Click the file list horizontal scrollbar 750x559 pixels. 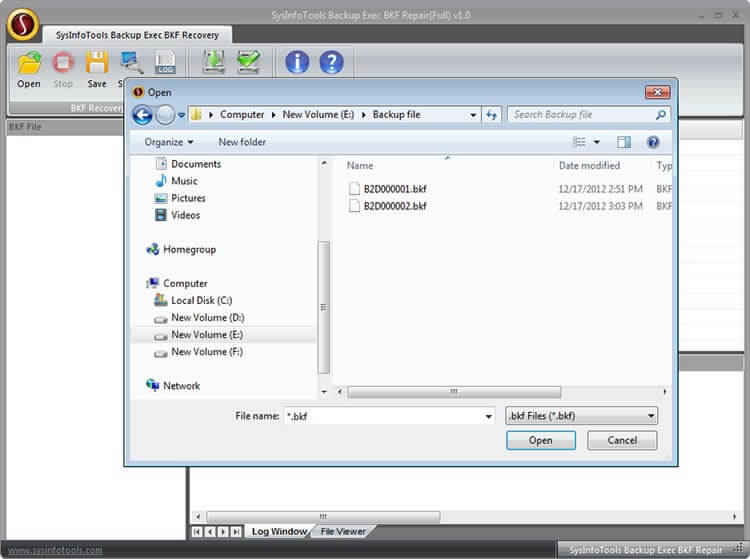pos(453,392)
